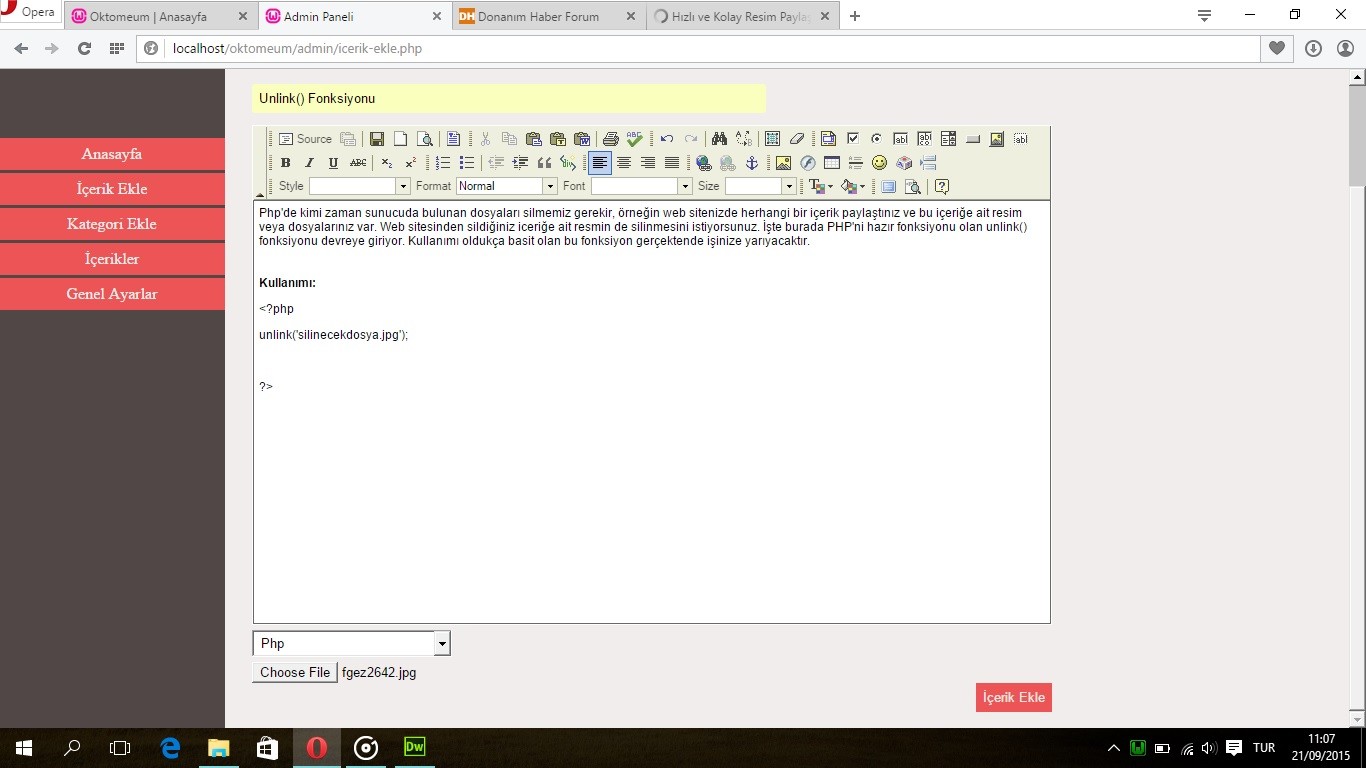Reload the page with refresh icon
Viewport: 1366px width, 768px height.
coord(85,48)
